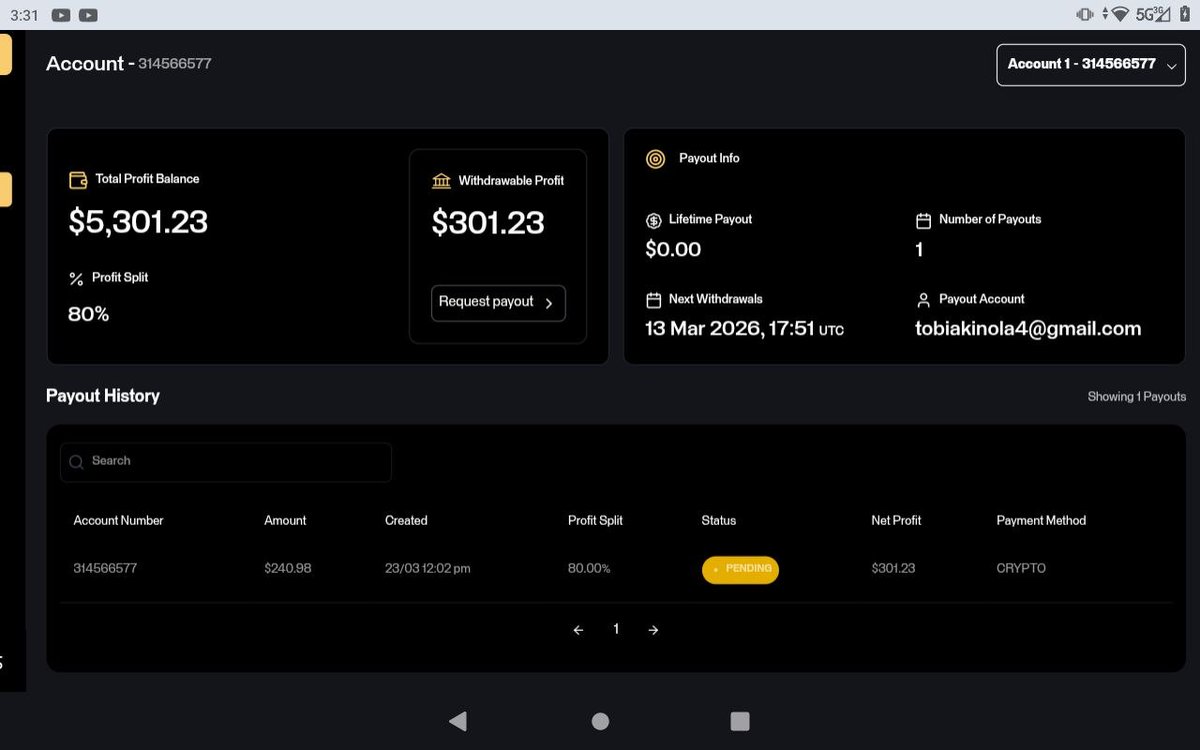The height and width of the screenshot is (750, 1200).
Task: Click the calendar icon beside Number of Payouts
Action: [x=923, y=220]
